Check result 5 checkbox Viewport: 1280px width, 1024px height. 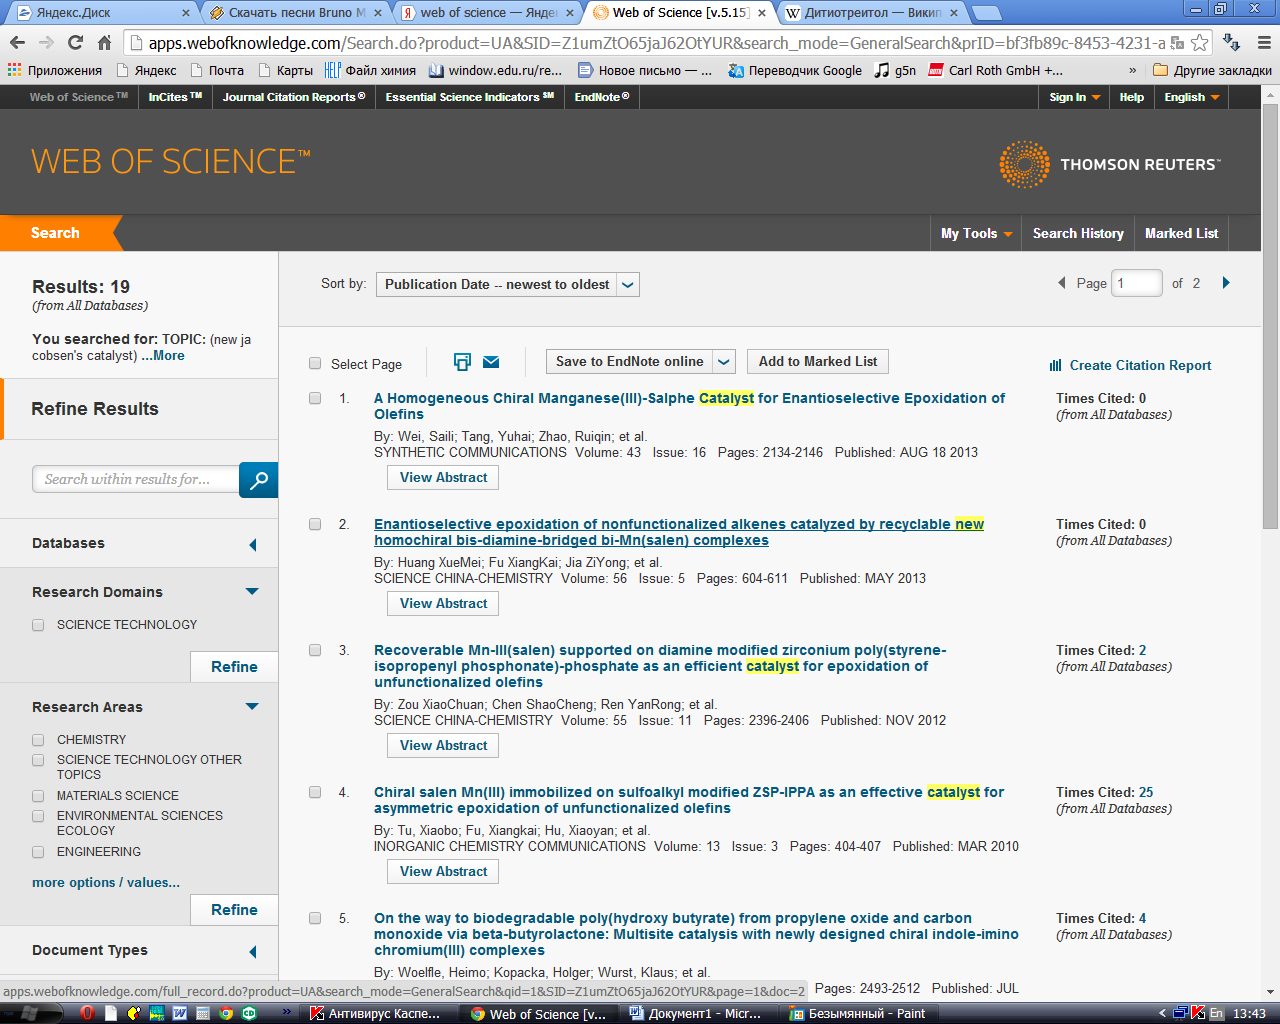click(x=315, y=918)
